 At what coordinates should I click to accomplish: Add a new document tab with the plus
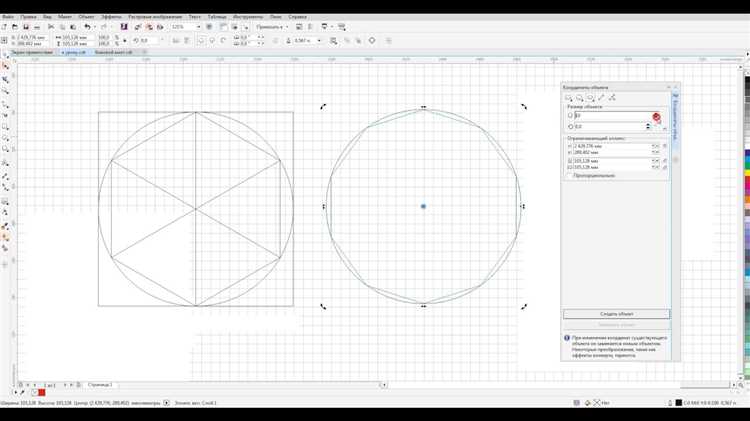coord(144,52)
